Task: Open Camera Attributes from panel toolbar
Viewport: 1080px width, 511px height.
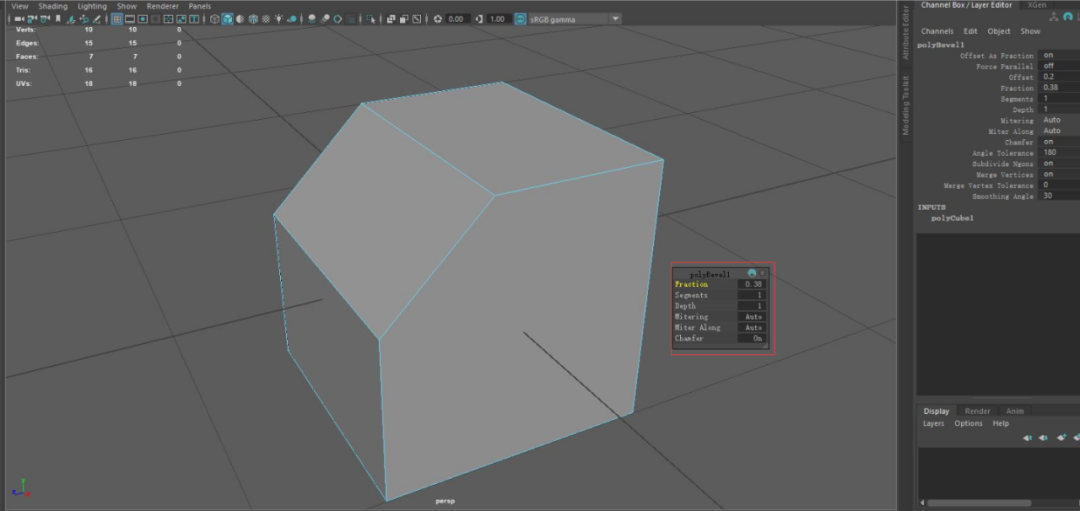Action: point(45,19)
